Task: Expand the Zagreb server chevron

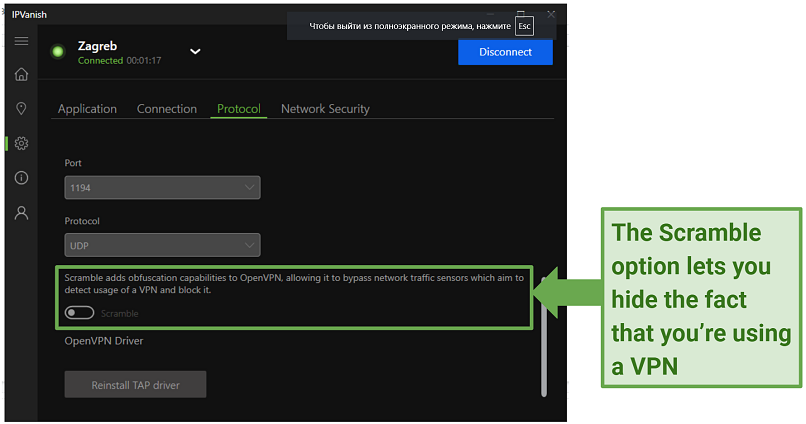Action: [x=195, y=51]
